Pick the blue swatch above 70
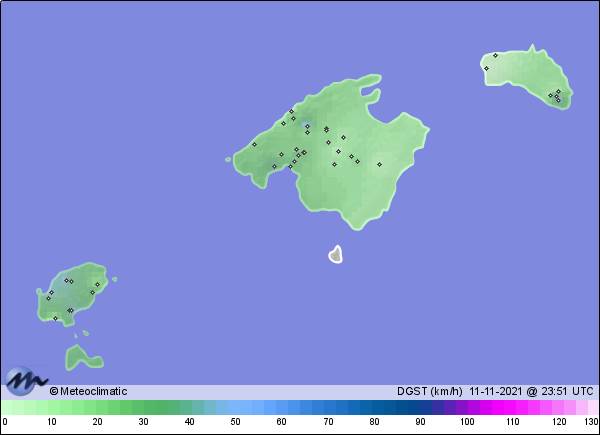This screenshot has width=600, height=435. point(328,407)
